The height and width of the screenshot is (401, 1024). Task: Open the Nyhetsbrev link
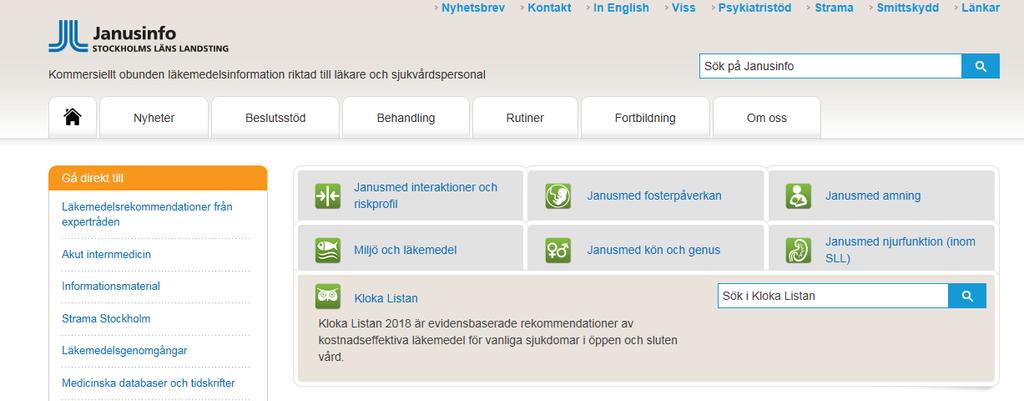pos(473,8)
